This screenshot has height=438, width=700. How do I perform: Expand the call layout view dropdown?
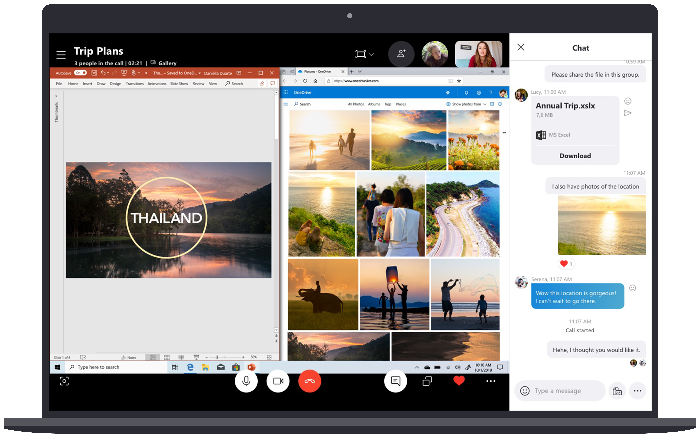364,54
